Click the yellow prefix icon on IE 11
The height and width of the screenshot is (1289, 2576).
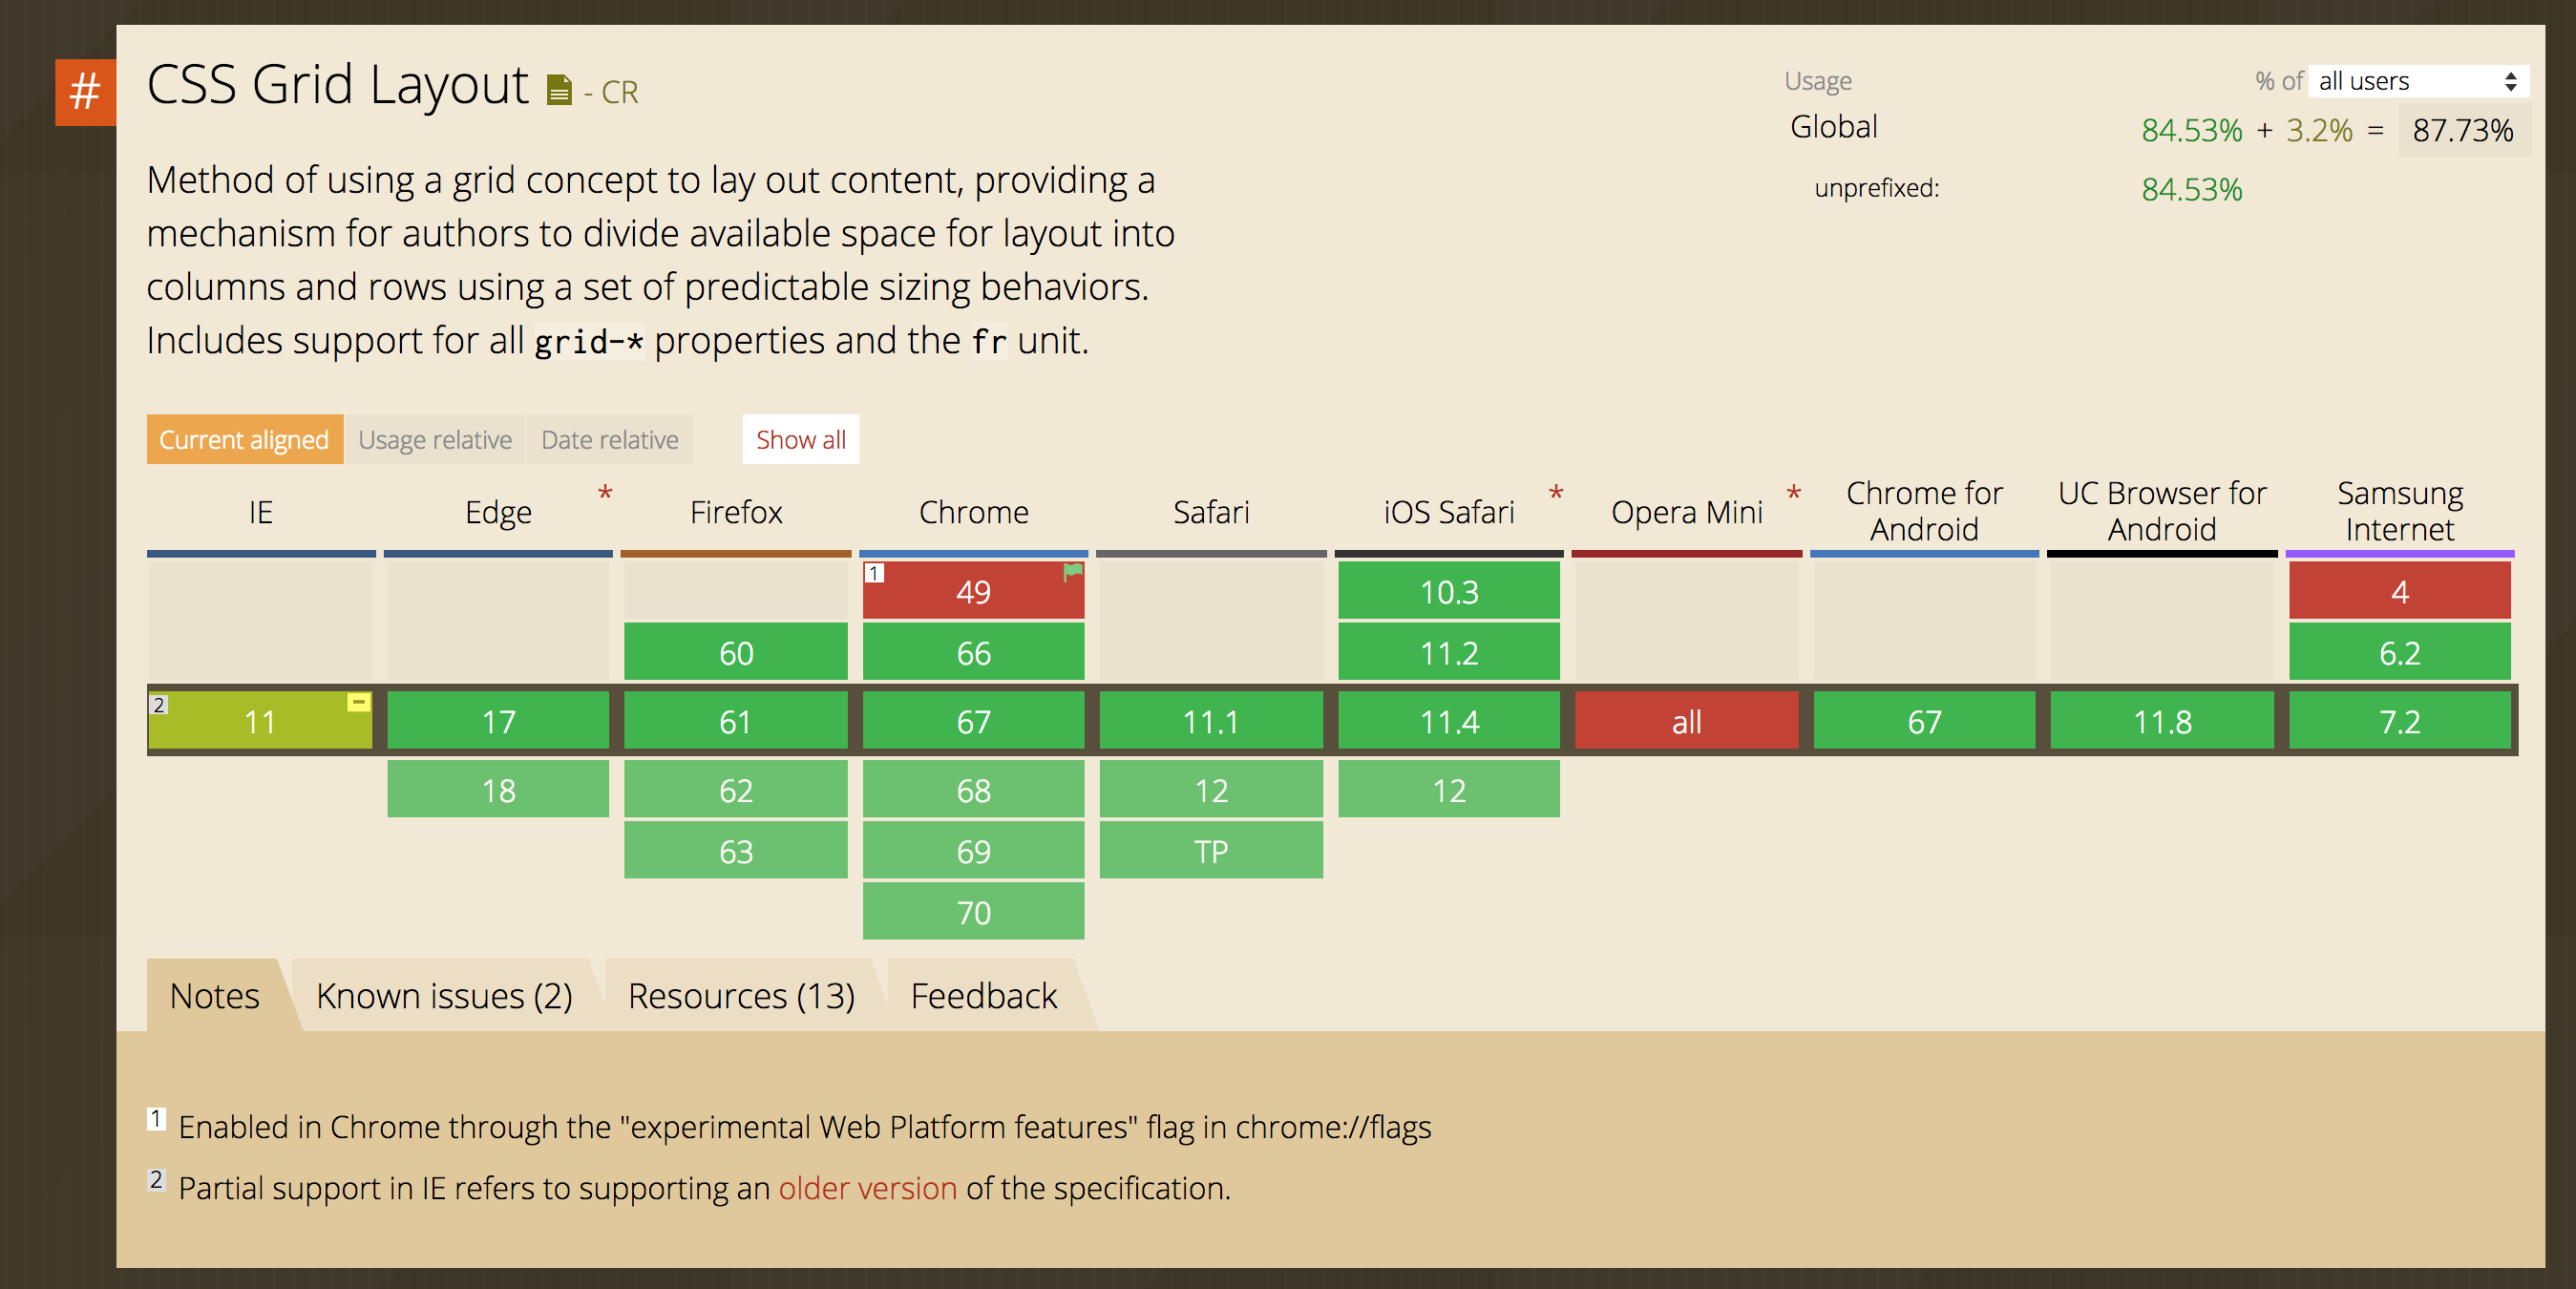click(358, 703)
